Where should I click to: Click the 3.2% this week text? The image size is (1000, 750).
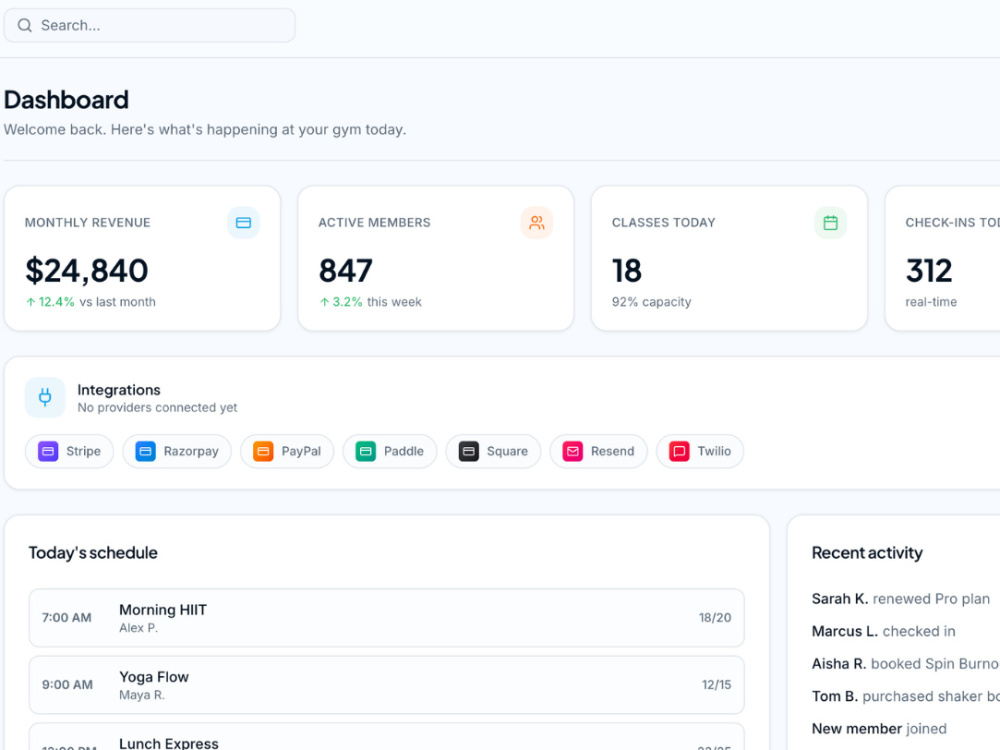[x=371, y=302]
